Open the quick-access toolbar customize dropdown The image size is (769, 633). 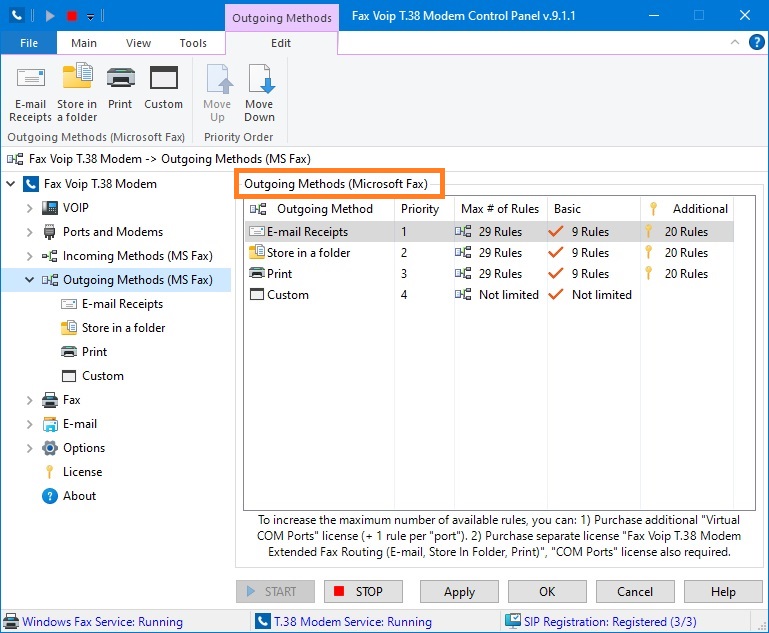click(x=90, y=17)
